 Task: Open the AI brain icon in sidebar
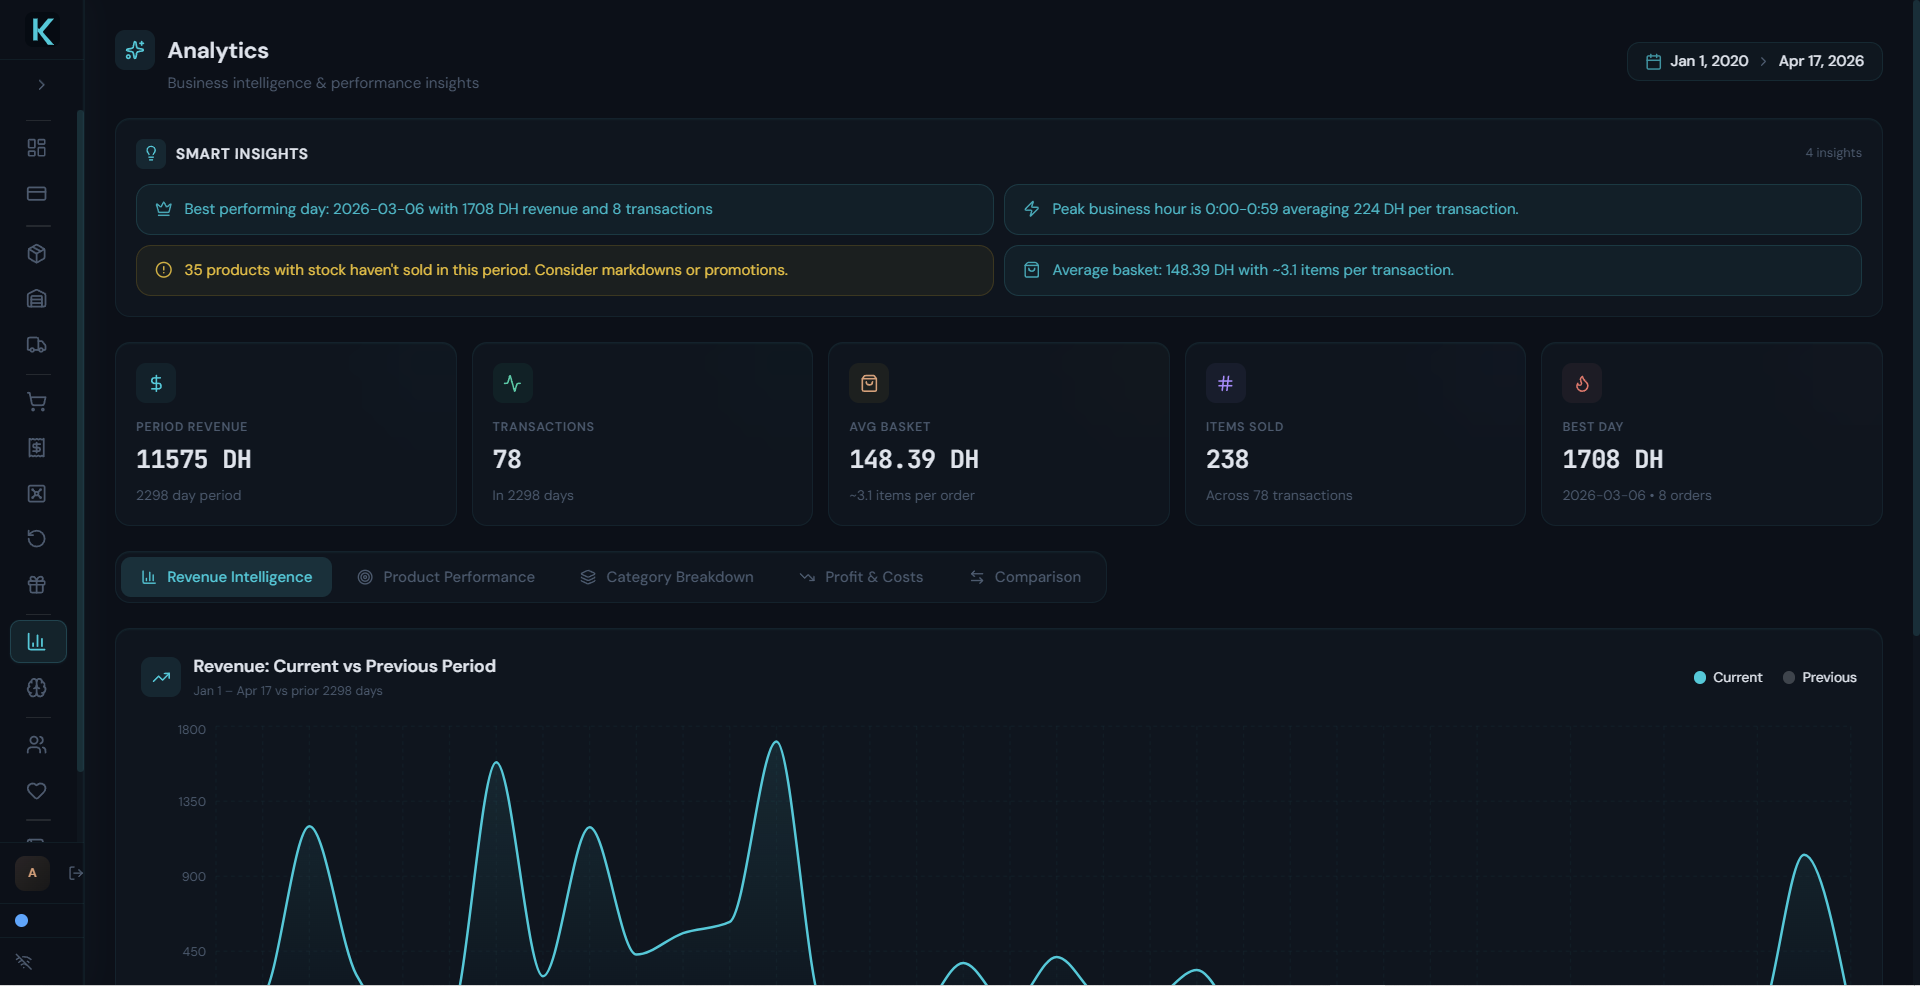(37, 688)
